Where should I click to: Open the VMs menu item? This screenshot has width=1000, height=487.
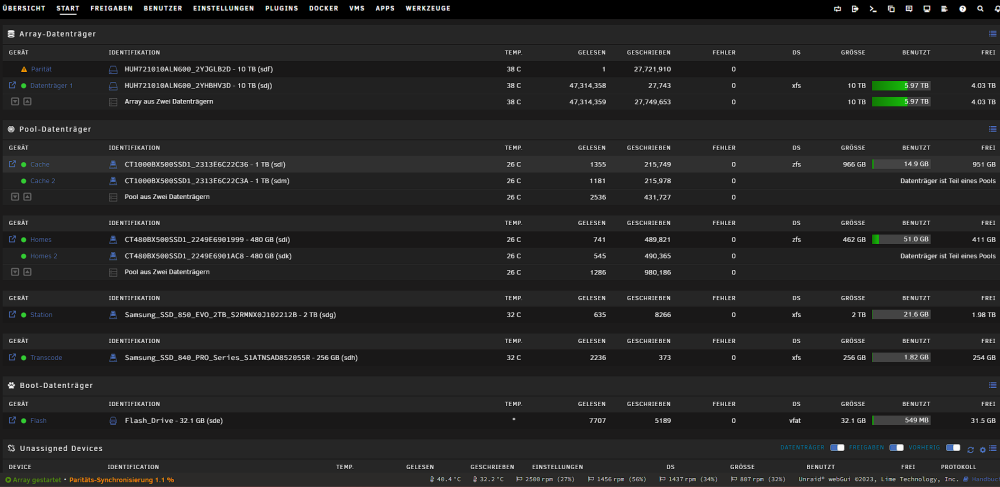(357, 8)
